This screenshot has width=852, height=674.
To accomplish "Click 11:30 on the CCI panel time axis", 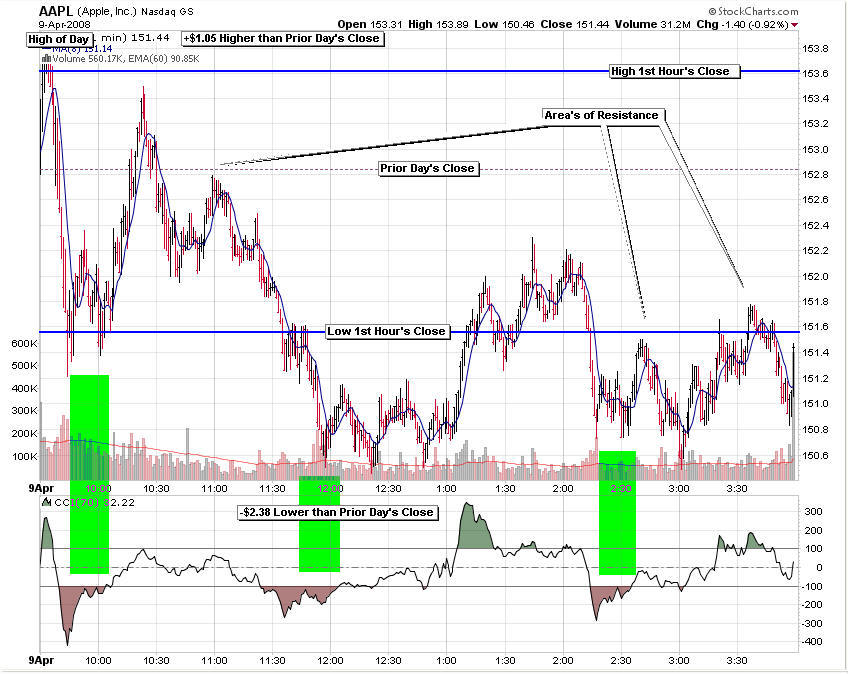I will point(272,661).
